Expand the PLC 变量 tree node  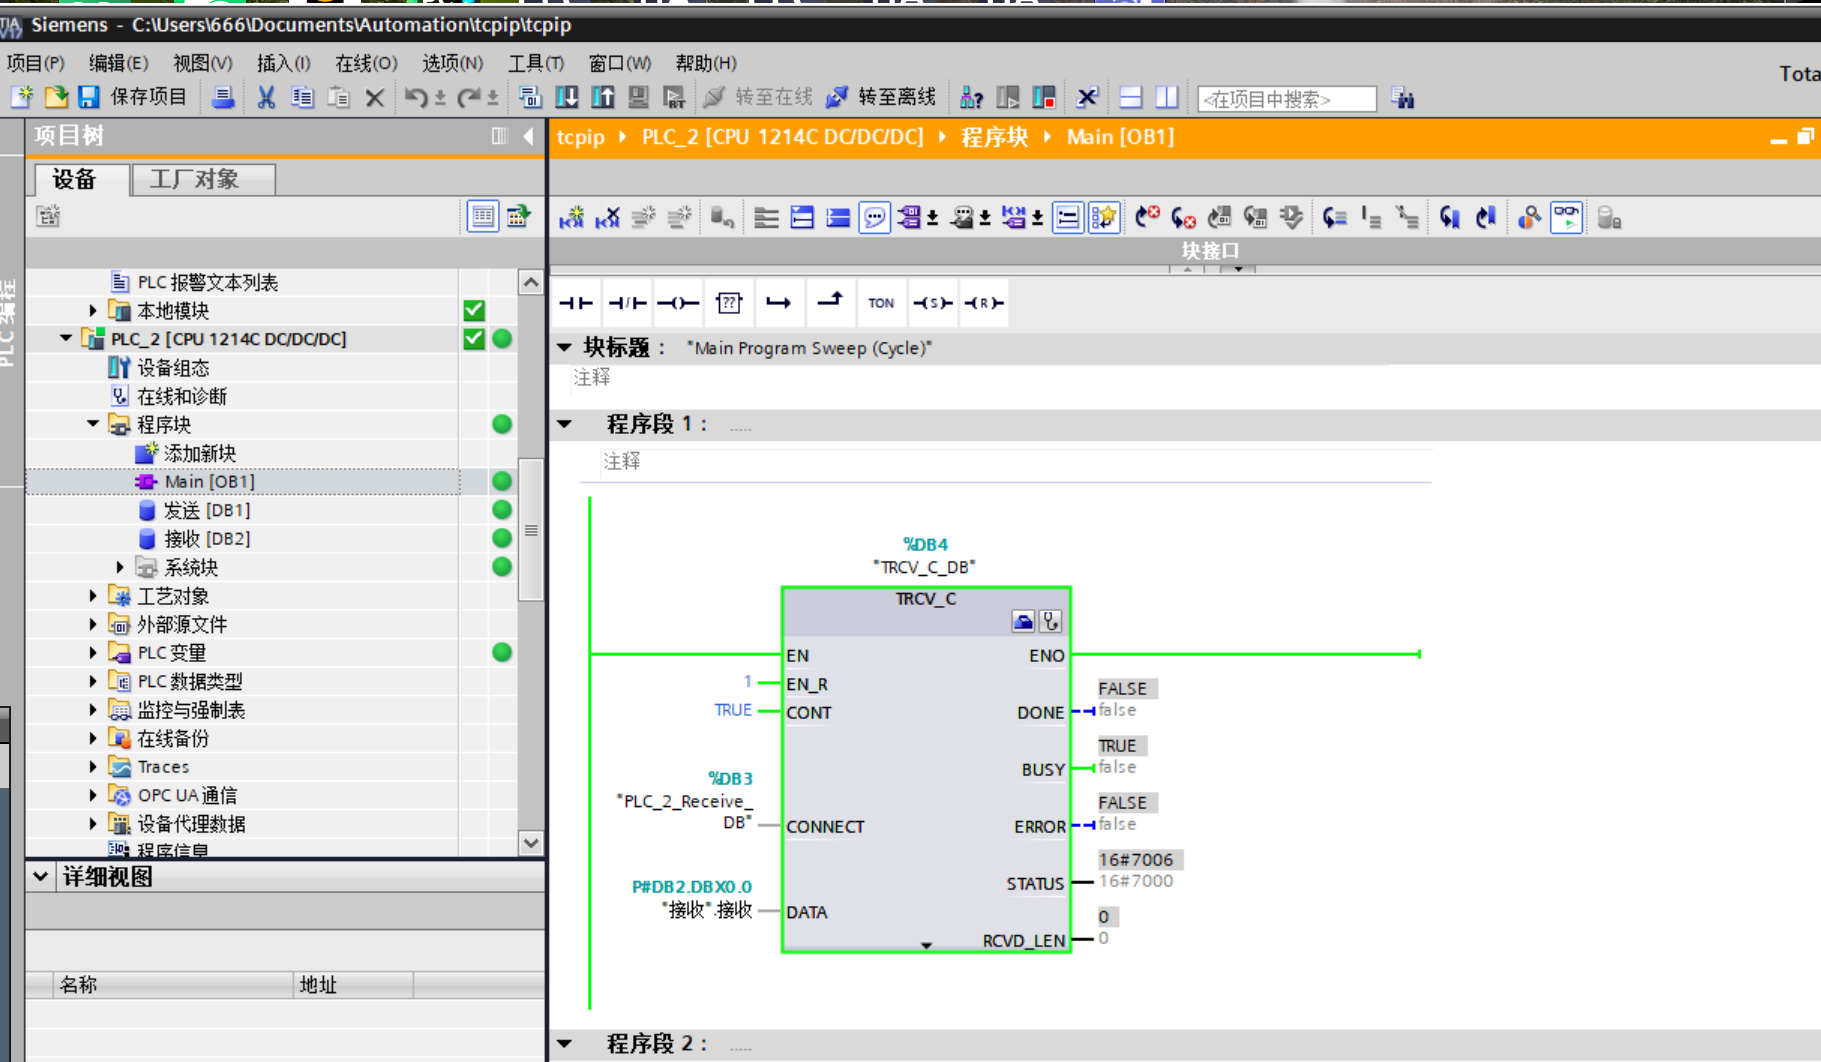coord(93,653)
